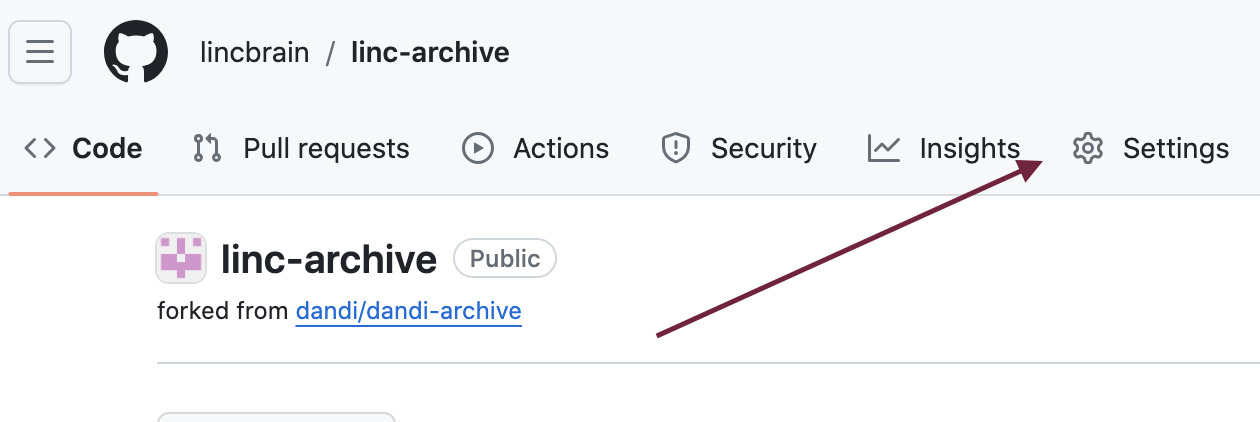The width and height of the screenshot is (1260, 422).
Task: Click the GitHub Octocat logo
Action: tap(136, 52)
